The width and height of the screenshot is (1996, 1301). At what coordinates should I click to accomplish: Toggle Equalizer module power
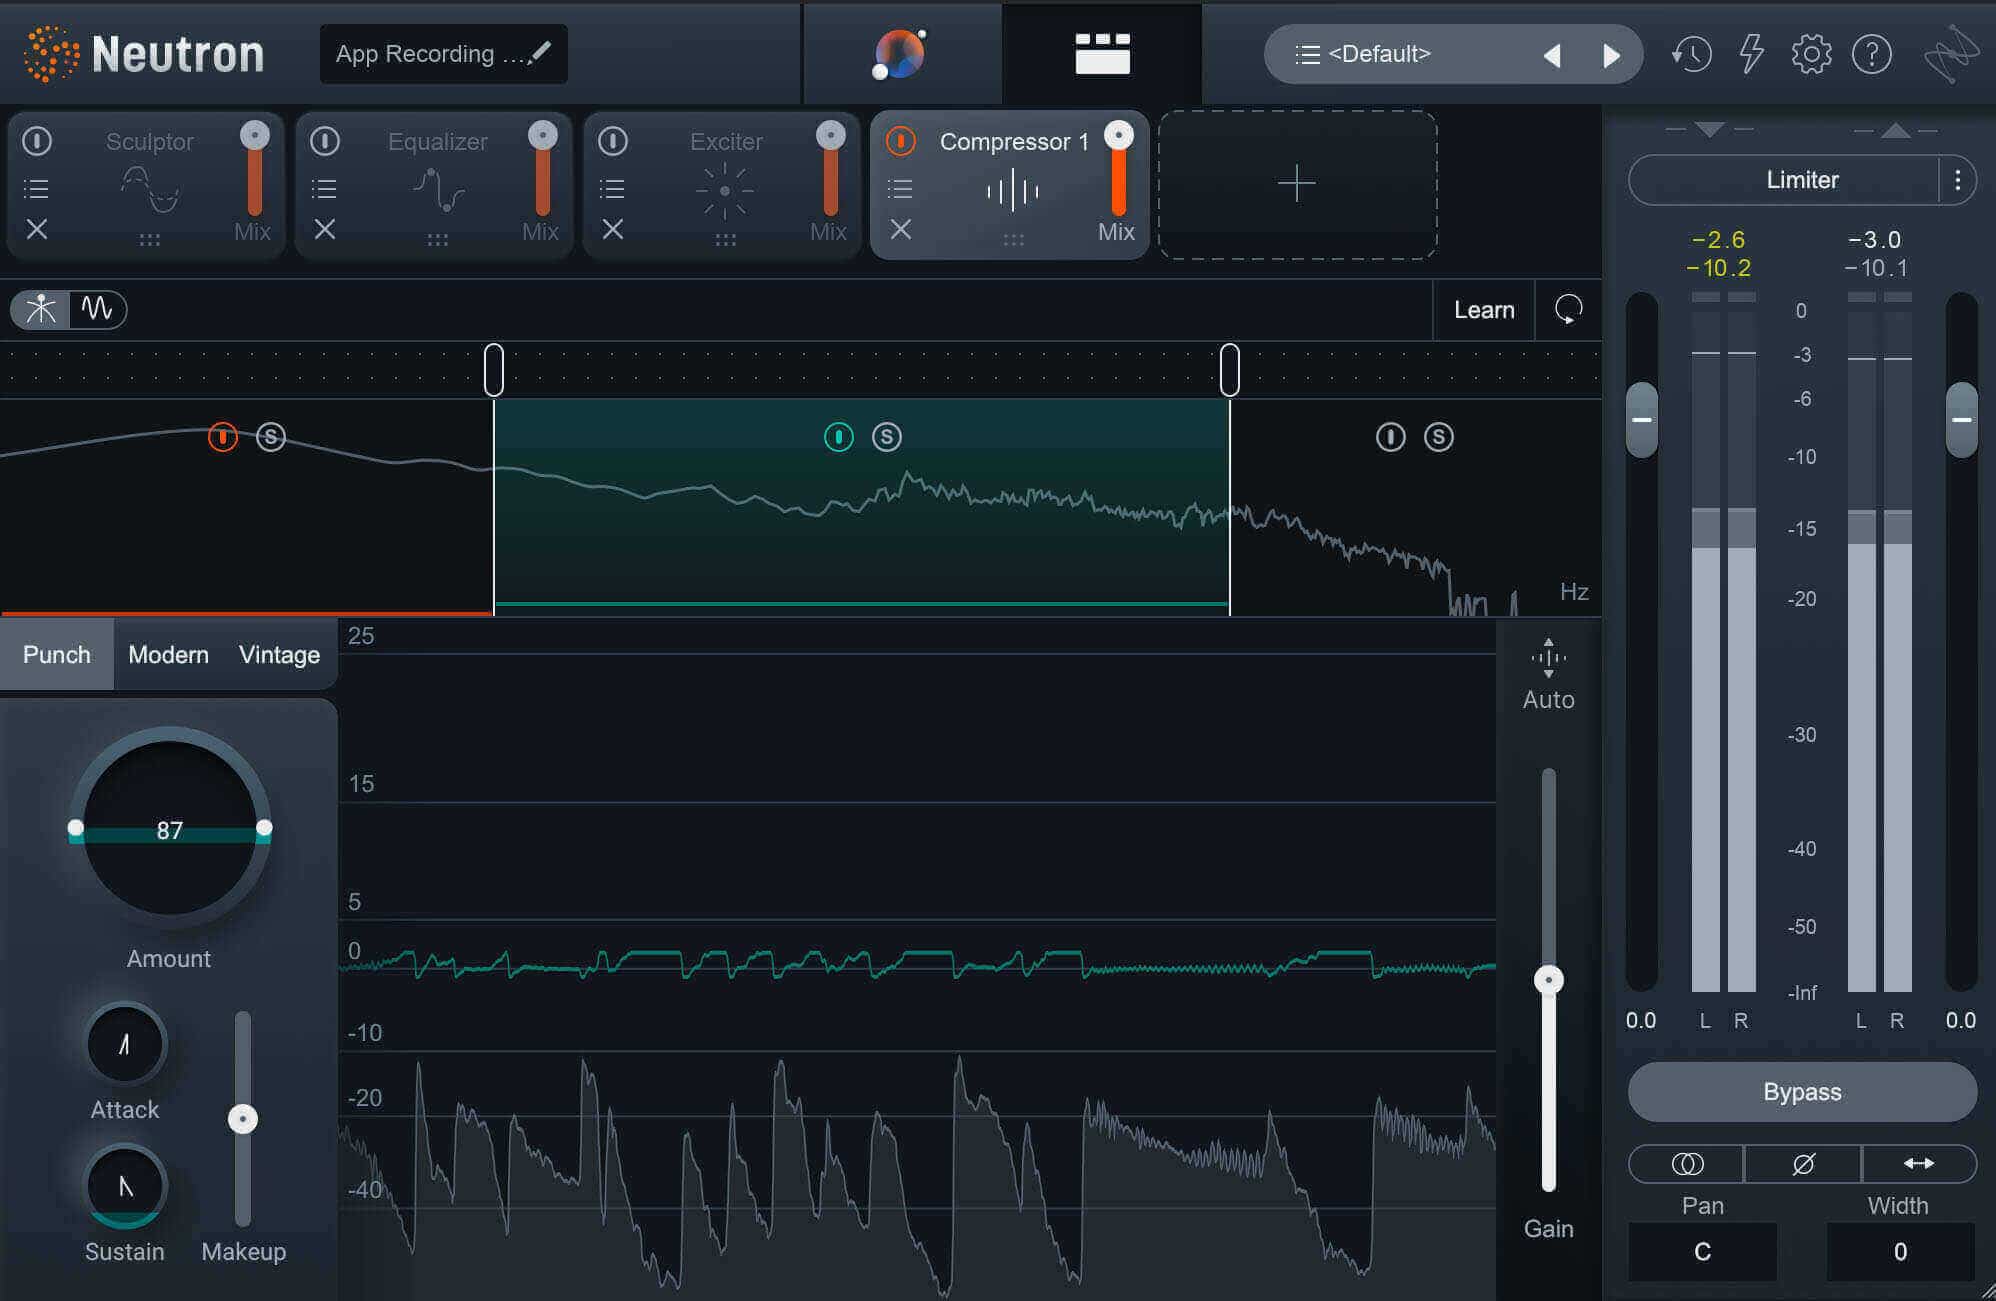(325, 141)
